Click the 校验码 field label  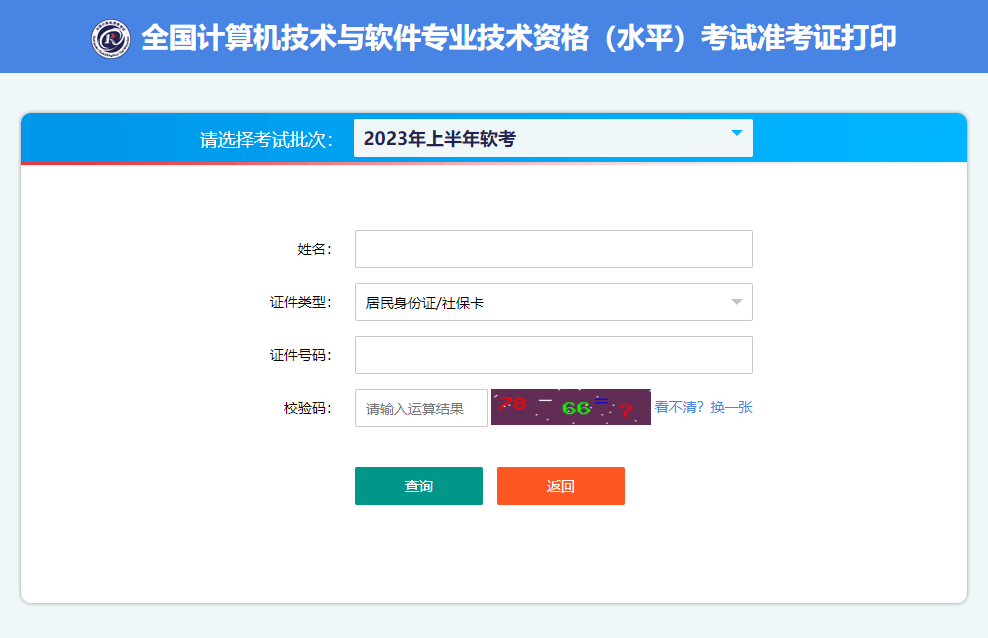308,408
